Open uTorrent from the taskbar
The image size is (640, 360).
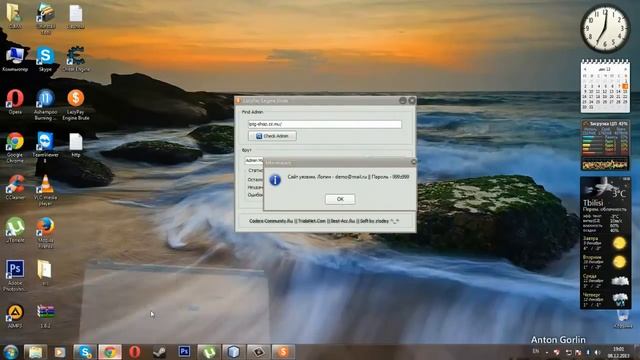209,352
